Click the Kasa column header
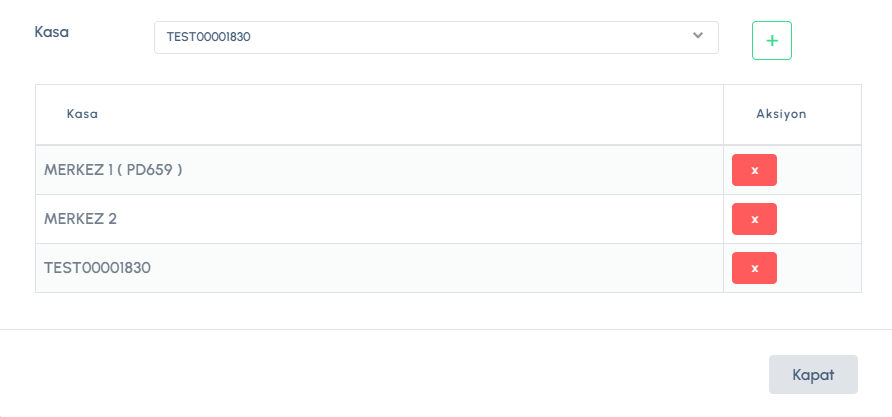The height and width of the screenshot is (417, 892). (82, 114)
